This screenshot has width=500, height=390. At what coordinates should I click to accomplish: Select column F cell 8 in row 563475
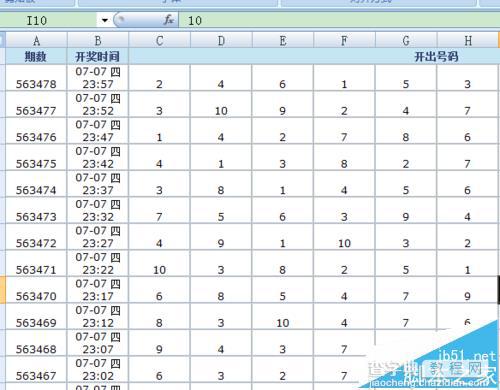344,157
